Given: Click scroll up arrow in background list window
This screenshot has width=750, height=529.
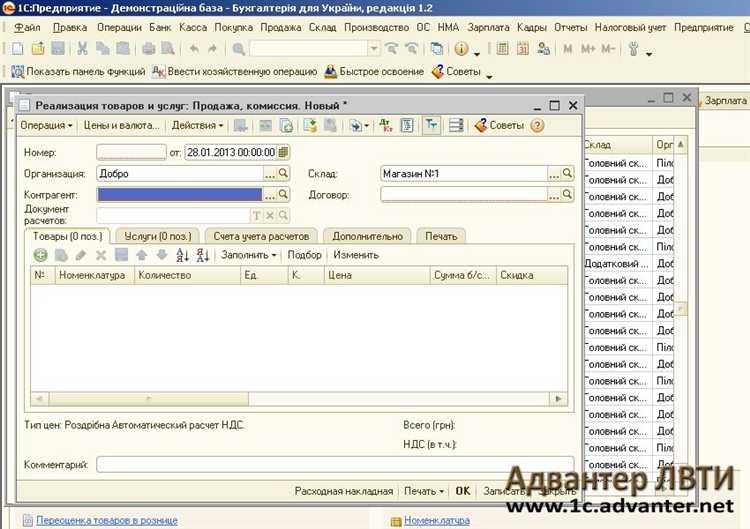Looking at the screenshot, I should (680, 144).
